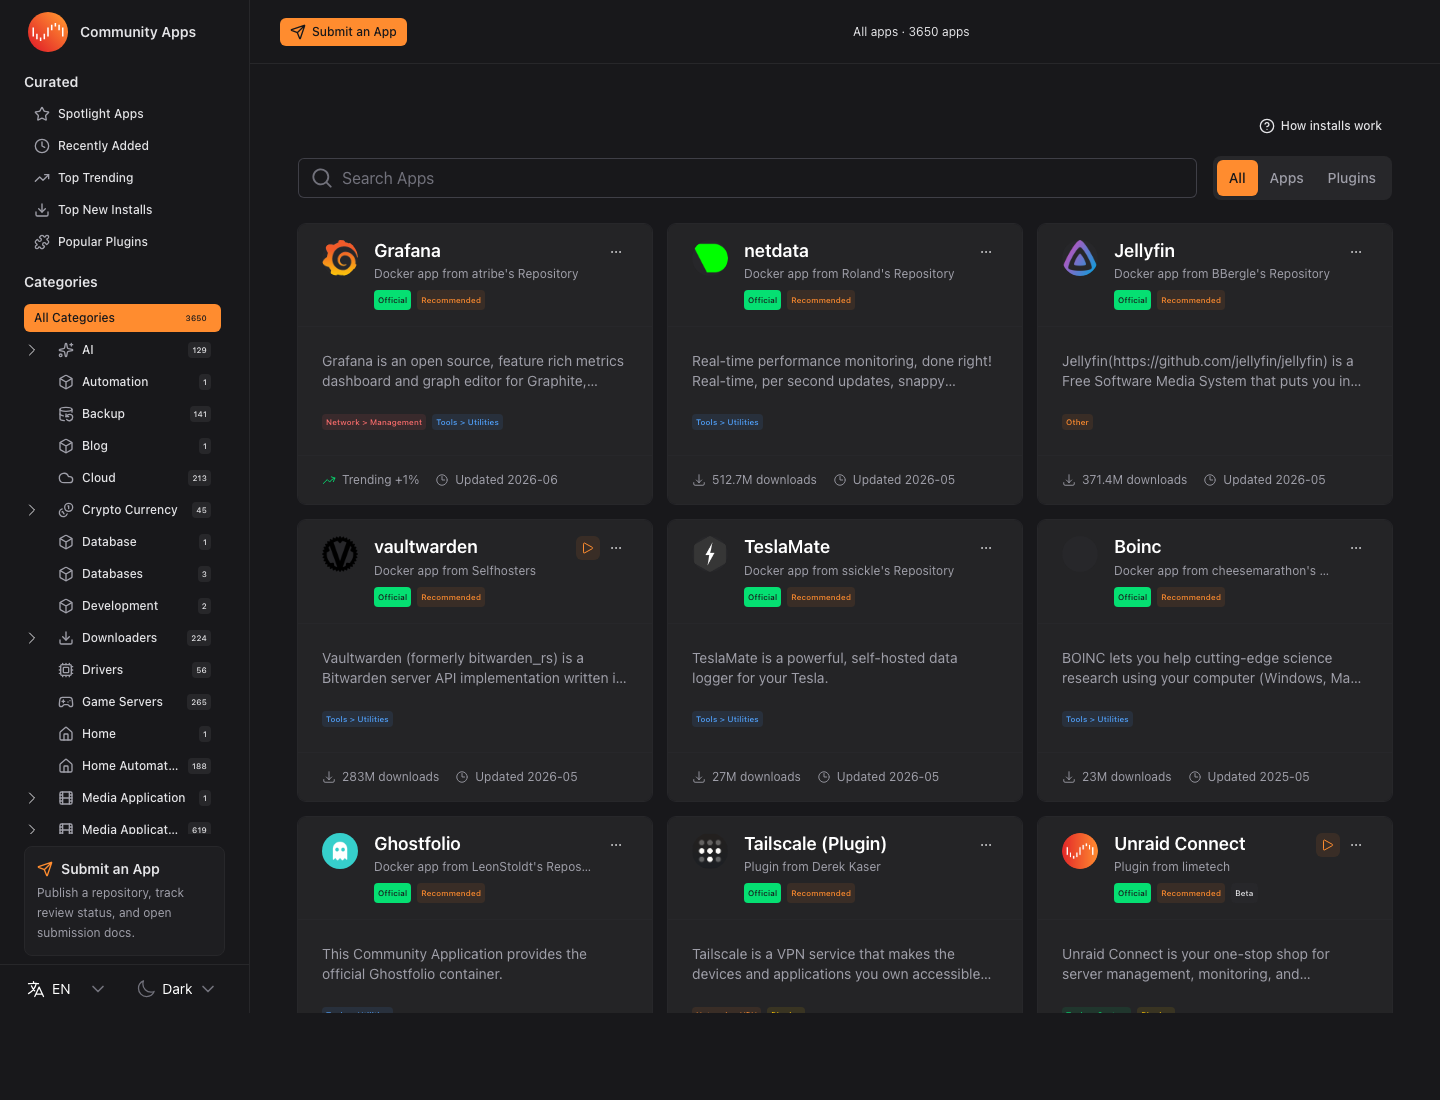
Task: Open the Tailscale dots icon
Action: point(710,851)
